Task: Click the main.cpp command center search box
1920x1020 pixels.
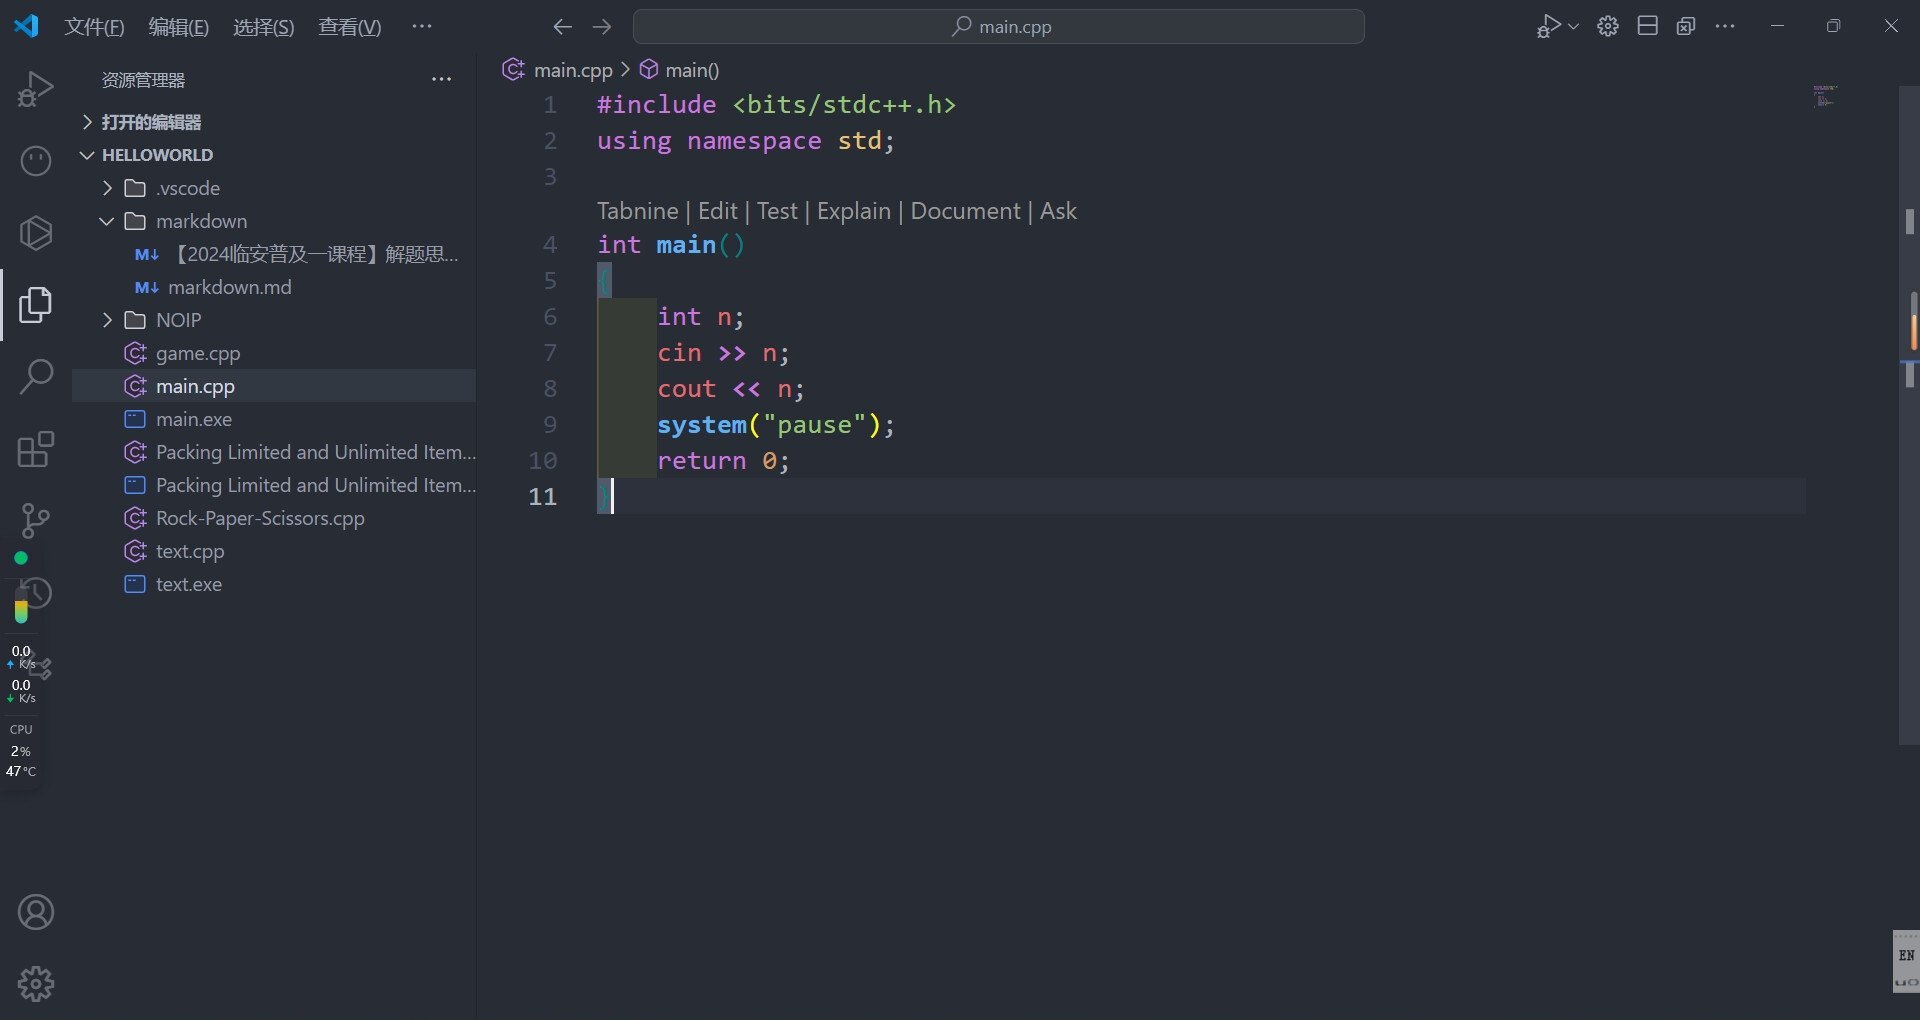Action: tap(998, 27)
